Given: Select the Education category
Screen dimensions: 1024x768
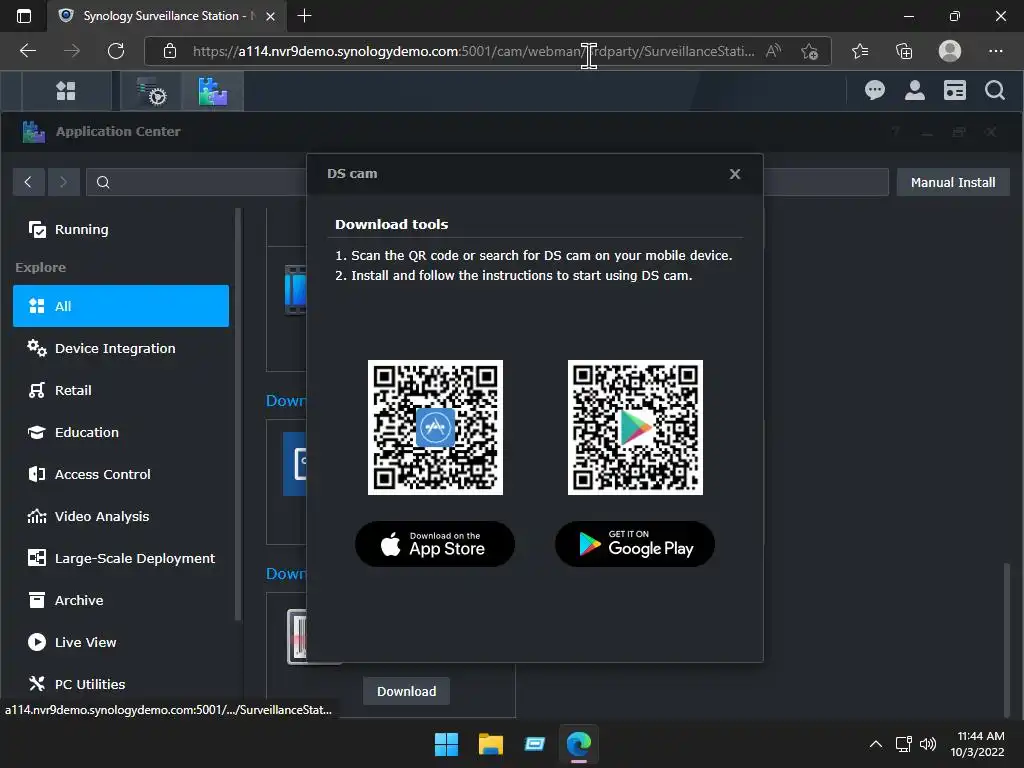Looking at the screenshot, I should pyautogui.click(x=121, y=432).
